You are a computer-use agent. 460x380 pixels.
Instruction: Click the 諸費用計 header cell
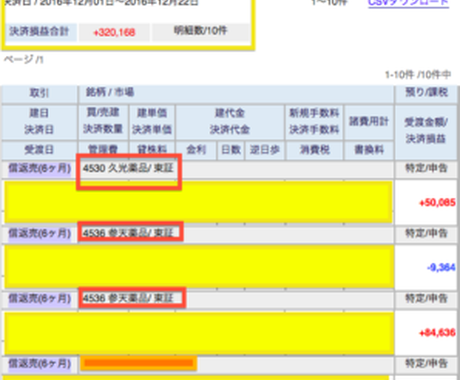click(369, 121)
